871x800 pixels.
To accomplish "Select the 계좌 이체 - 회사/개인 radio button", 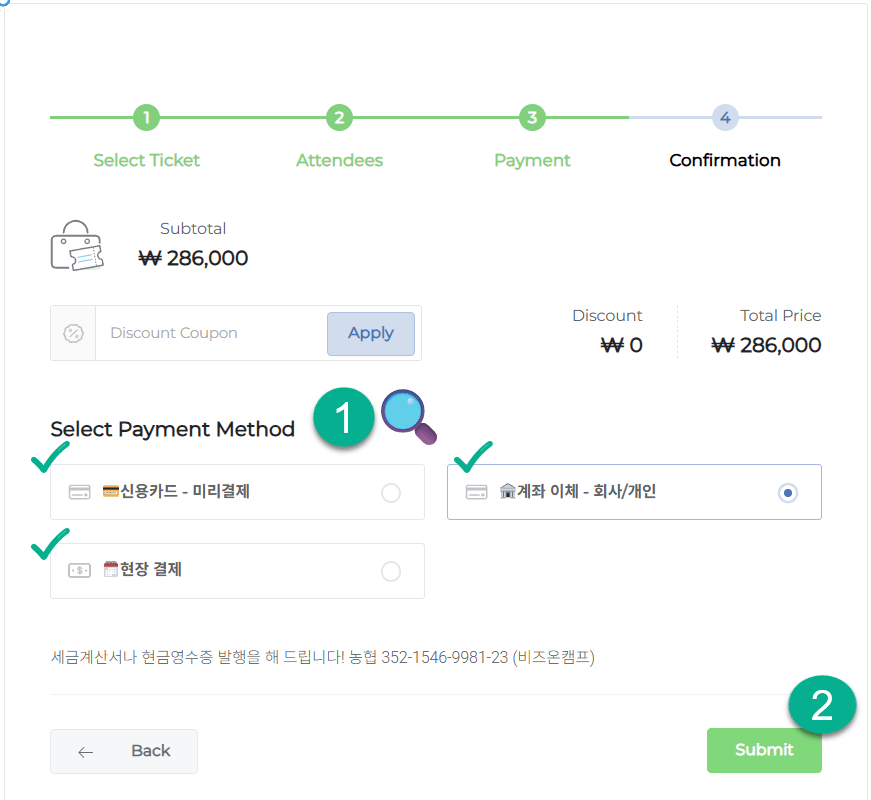I will tap(788, 492).
